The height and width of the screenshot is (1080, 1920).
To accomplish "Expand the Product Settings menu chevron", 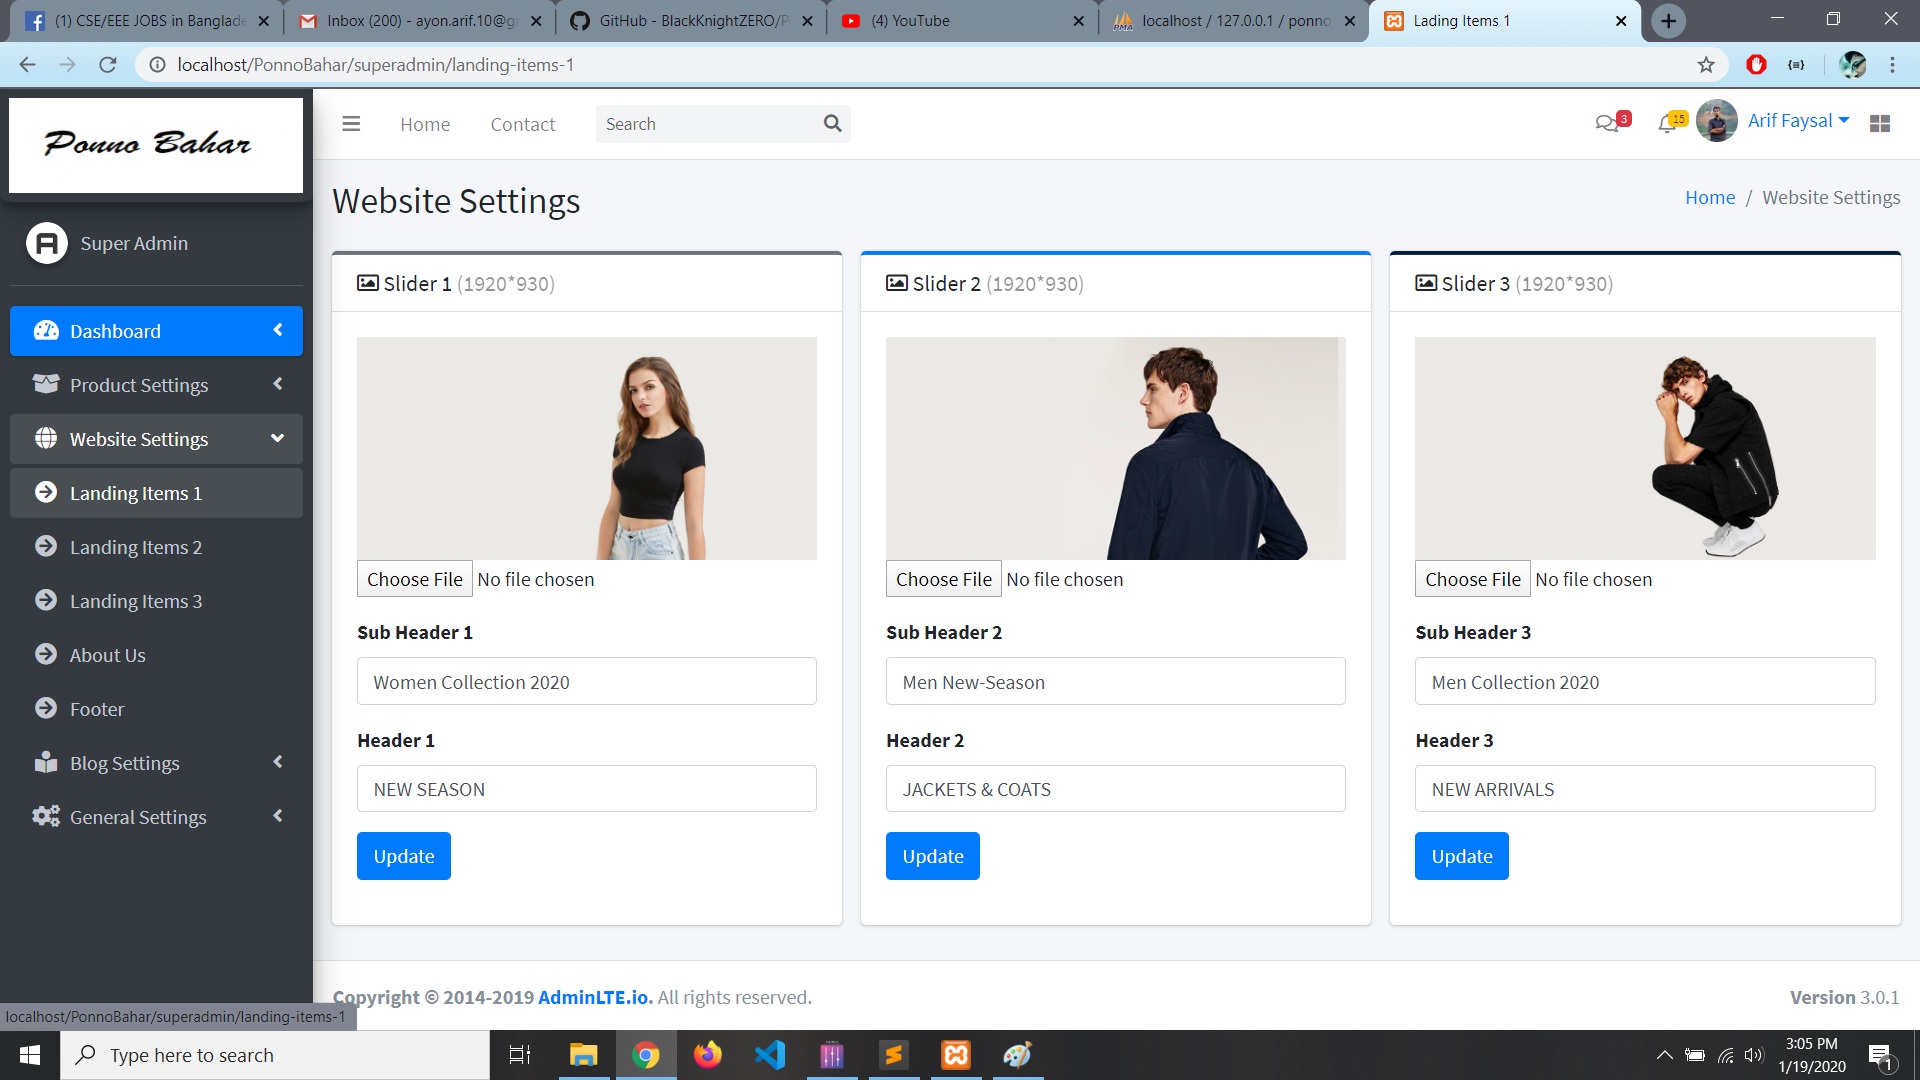I will 277,384.
